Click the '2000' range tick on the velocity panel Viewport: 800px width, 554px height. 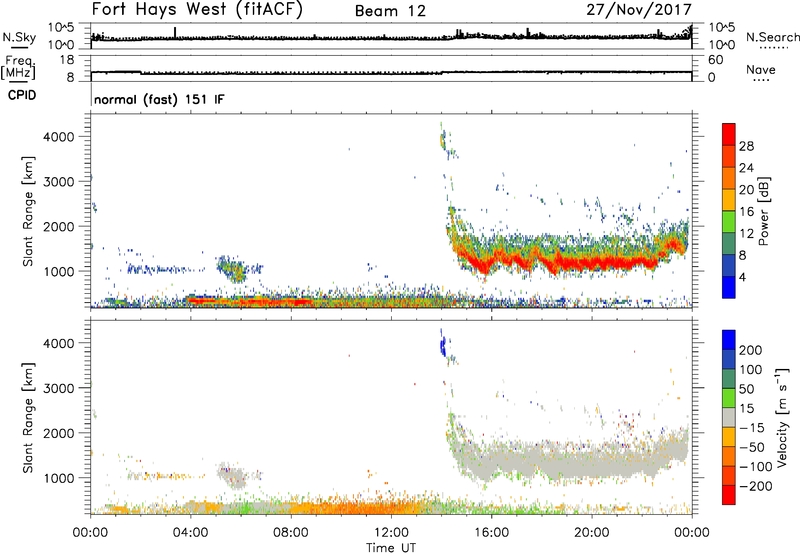click(58, 433)
